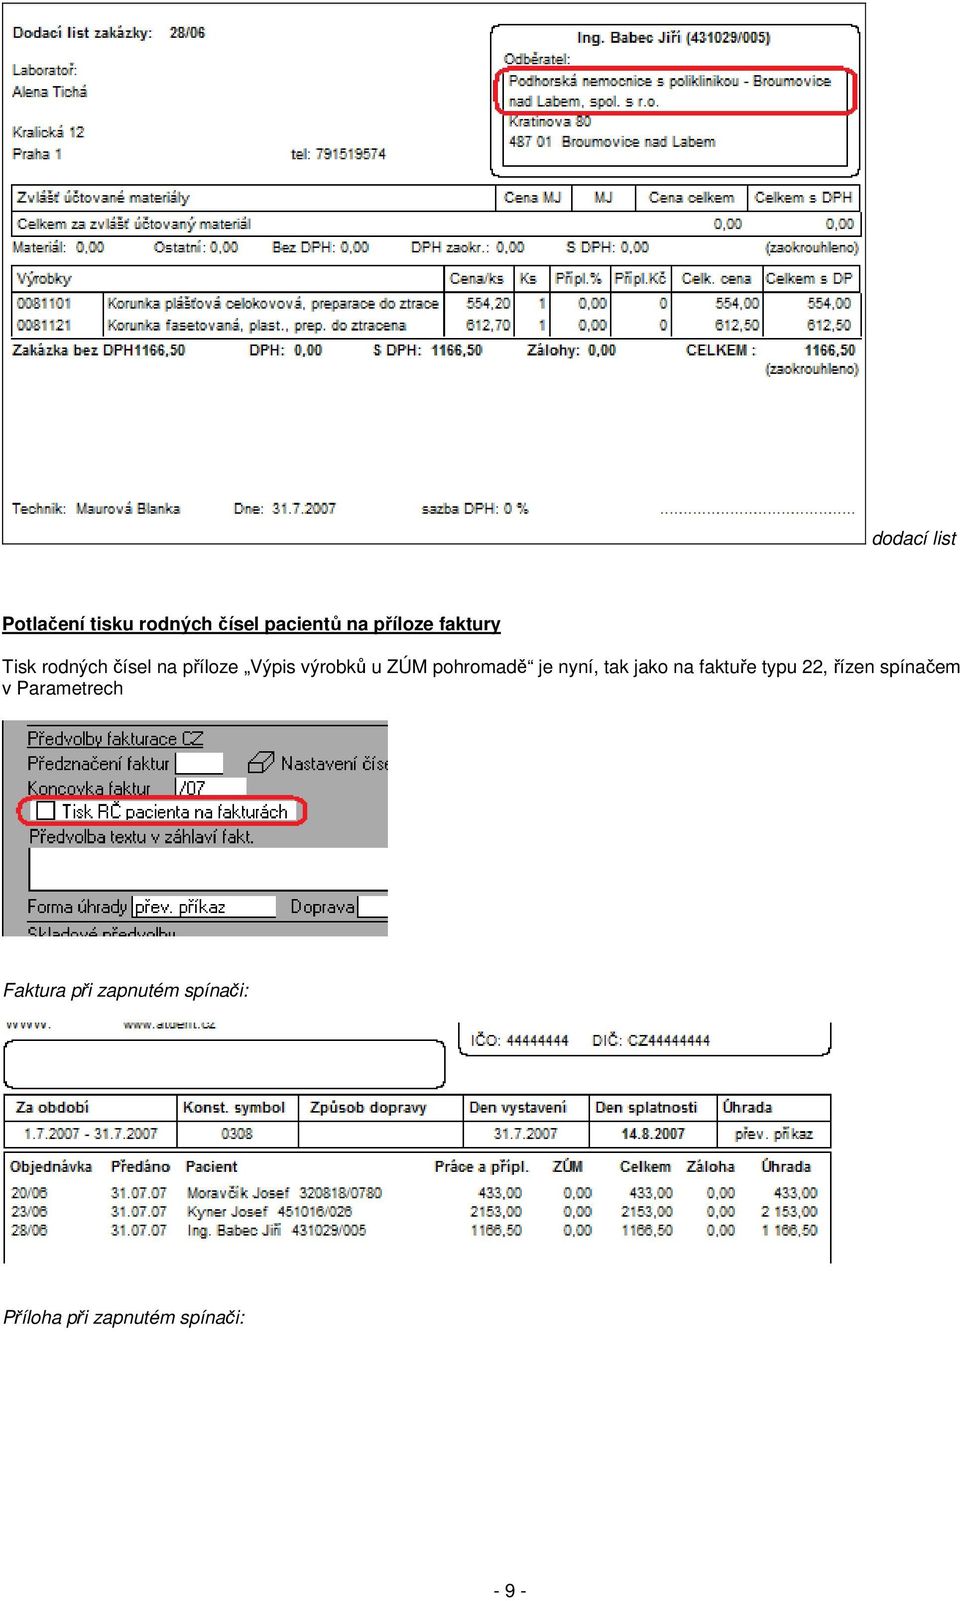This screenshot has width=960, height=1601.
Task: Click Dodací list zakázky number 28/06
Action: point(187,33)
